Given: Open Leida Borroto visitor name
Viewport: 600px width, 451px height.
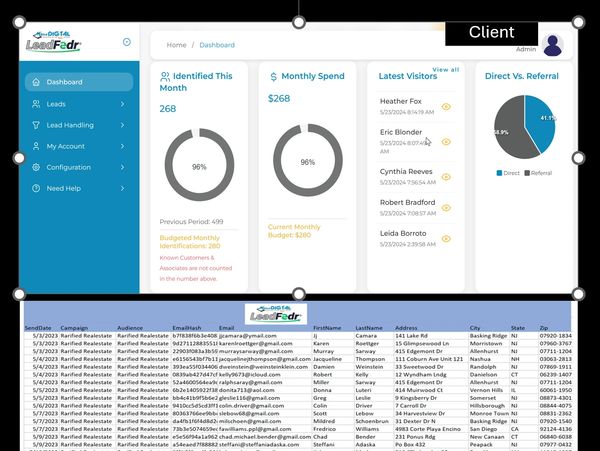Looking at the screenshot, I should click(403, 234).
